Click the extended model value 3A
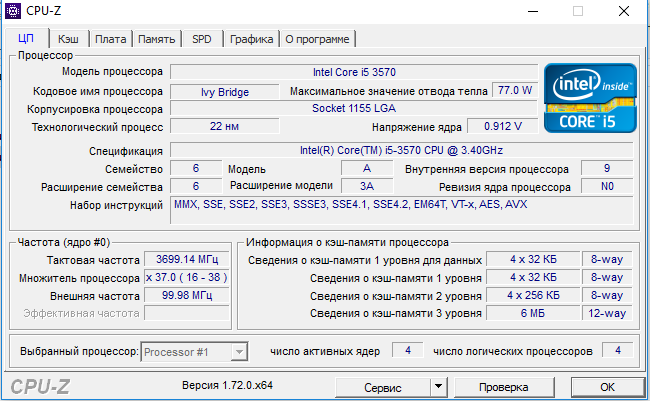 pos(367,186)
